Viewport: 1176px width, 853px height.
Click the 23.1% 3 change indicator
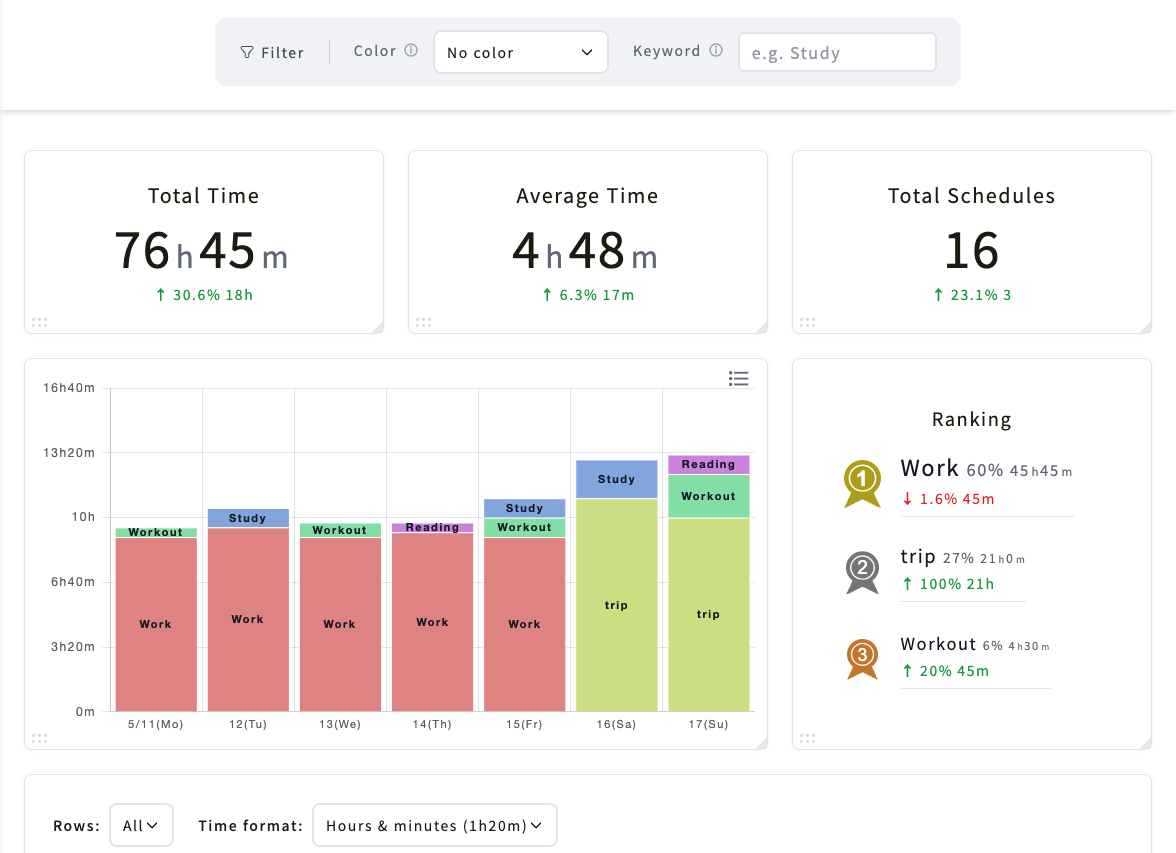click(x=972, y=295)
